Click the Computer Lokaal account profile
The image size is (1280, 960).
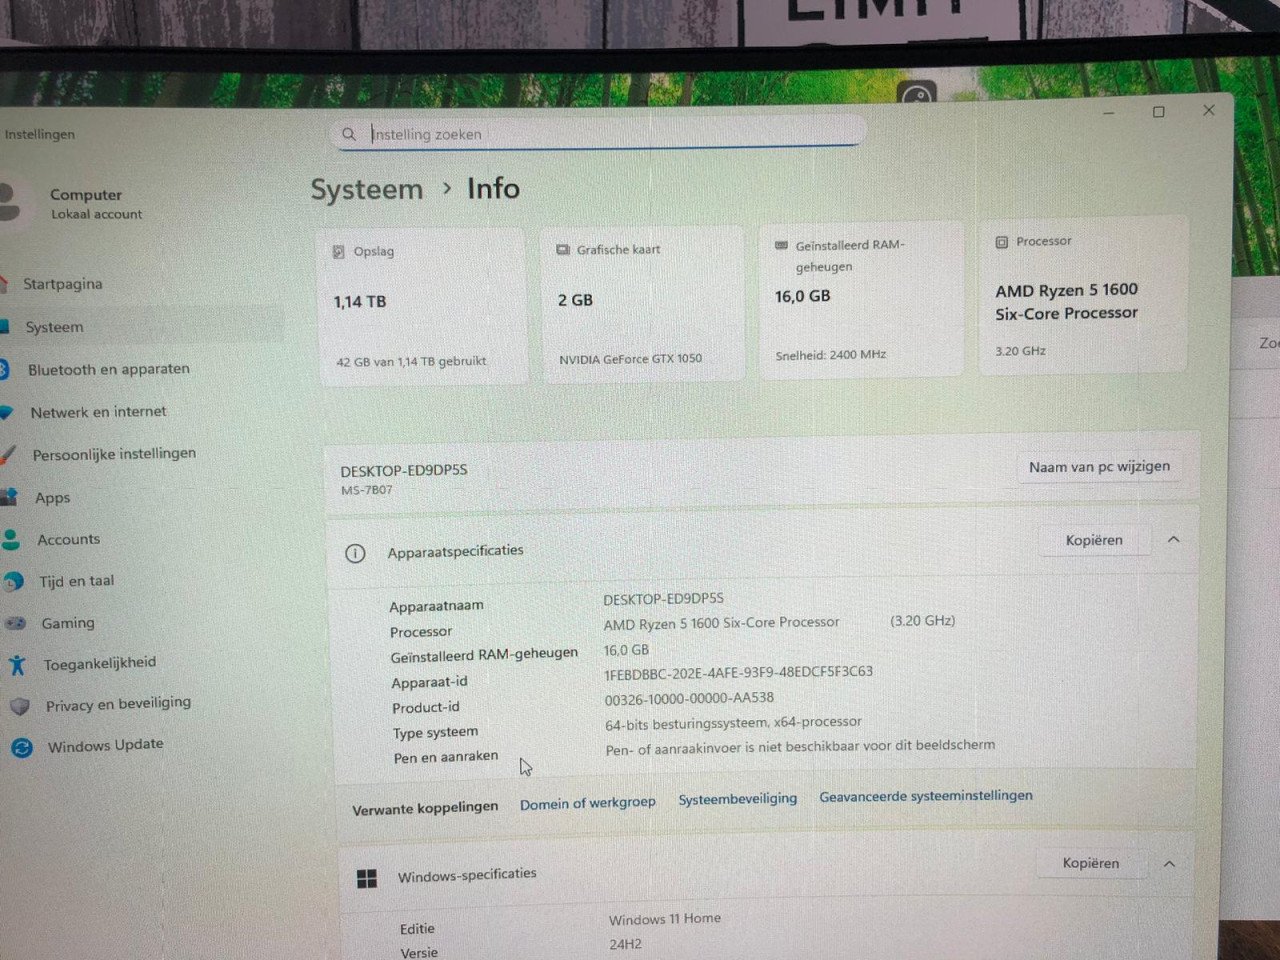pos(85,203)
